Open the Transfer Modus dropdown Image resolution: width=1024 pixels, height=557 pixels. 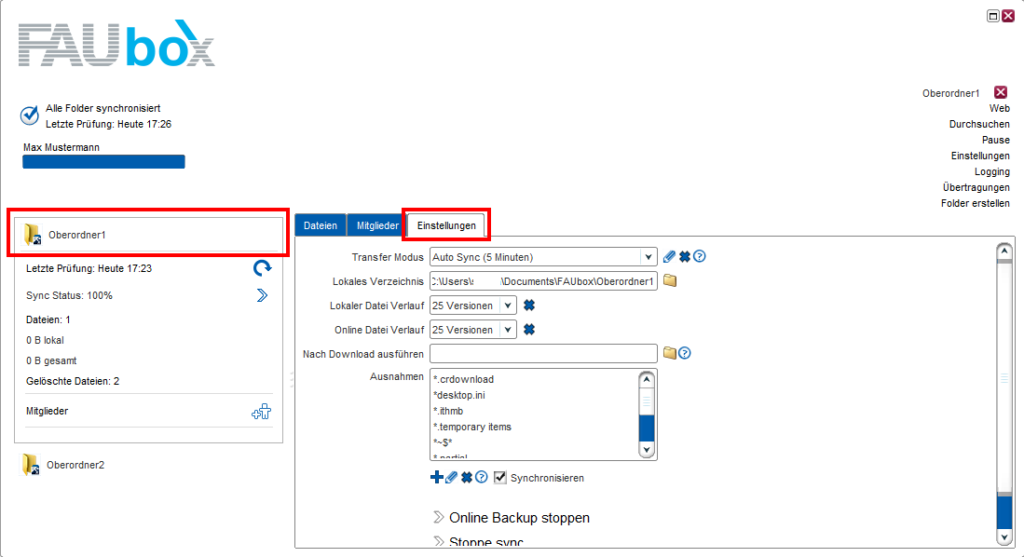pyautogui.click(x=647, y=257)
